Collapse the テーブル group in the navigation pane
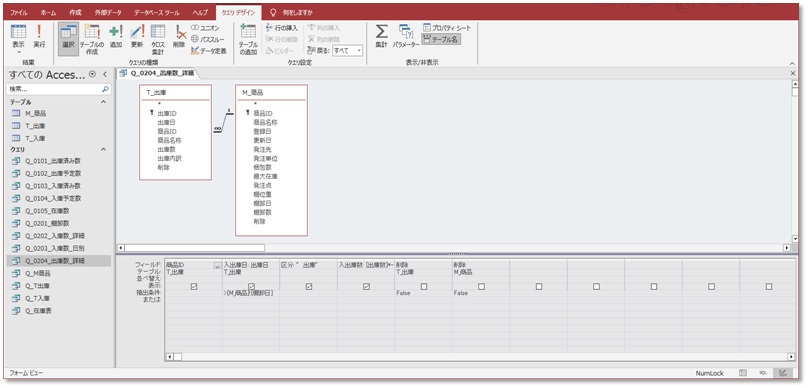This screenshot has width=808, height=388. point(103,102)
